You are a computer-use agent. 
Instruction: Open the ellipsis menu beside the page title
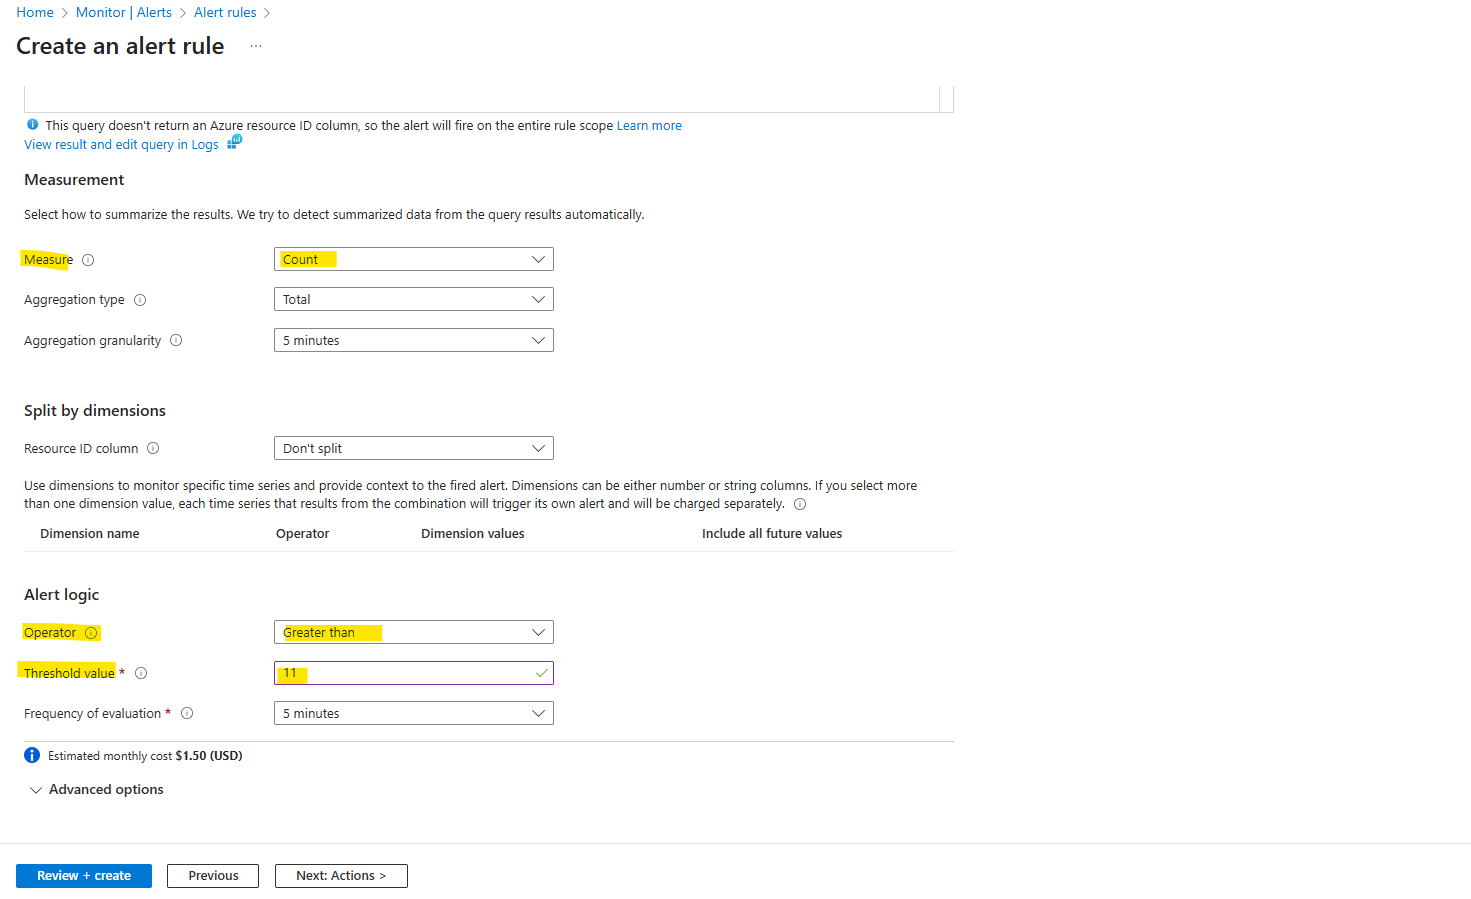[x=256, y=46]
